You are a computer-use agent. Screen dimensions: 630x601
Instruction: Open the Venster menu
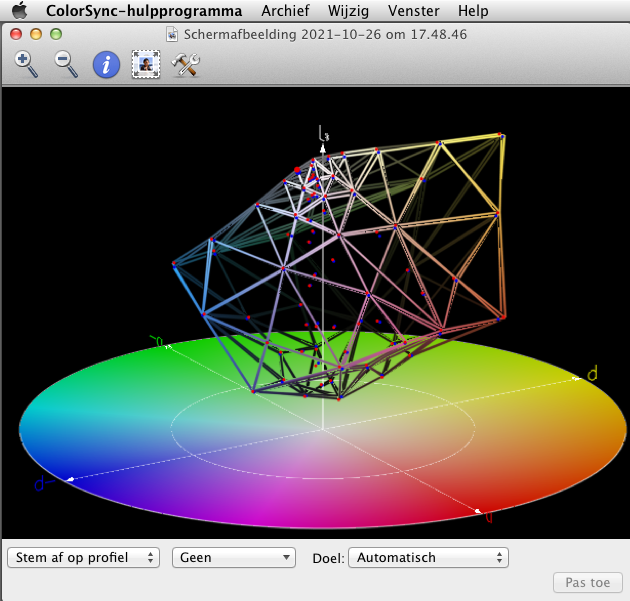412,11
